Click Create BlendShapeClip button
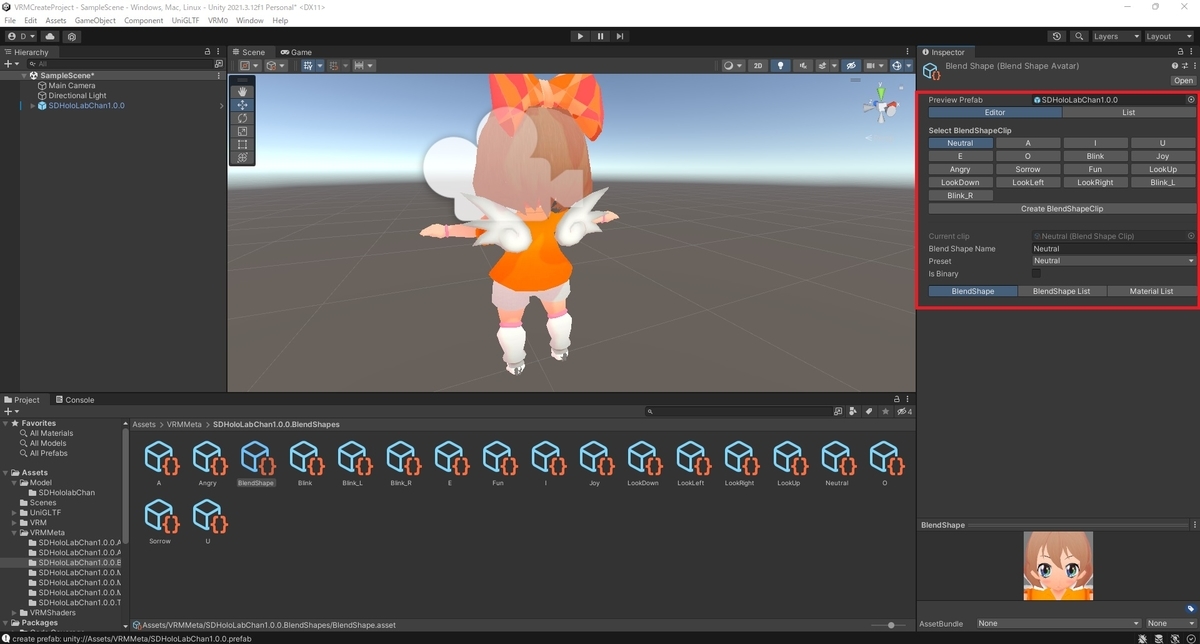1200x644 pixels. [1062, 209]
